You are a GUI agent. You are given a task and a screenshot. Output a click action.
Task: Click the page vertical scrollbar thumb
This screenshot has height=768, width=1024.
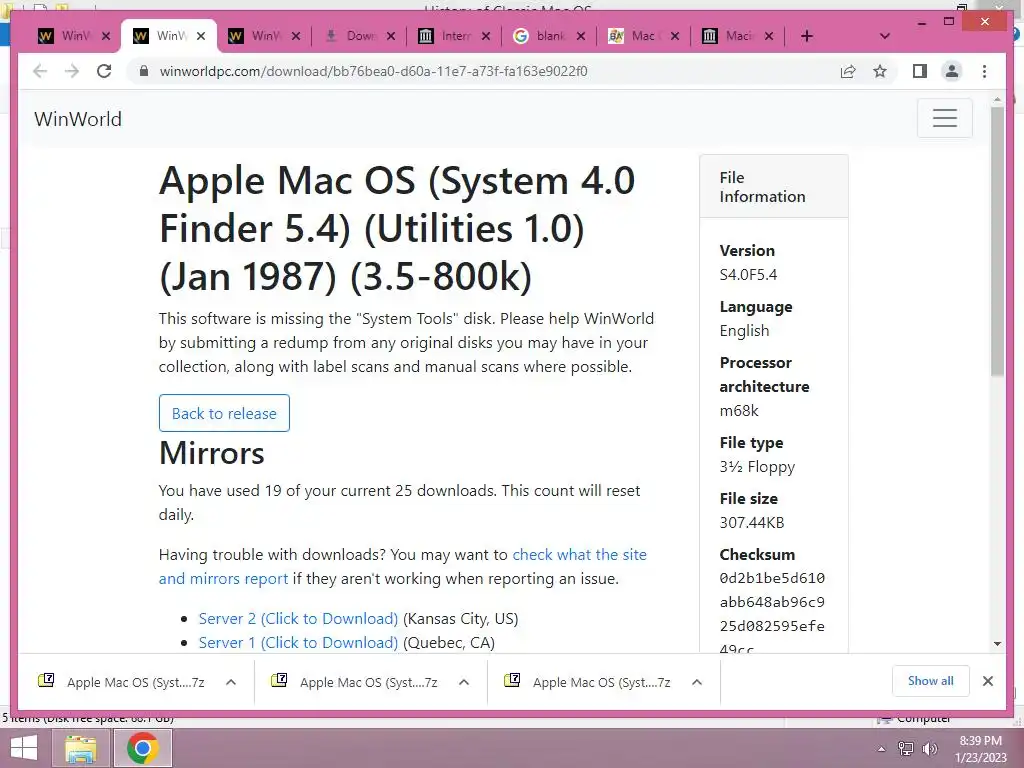pyautogui.click(x=997, y=241)
